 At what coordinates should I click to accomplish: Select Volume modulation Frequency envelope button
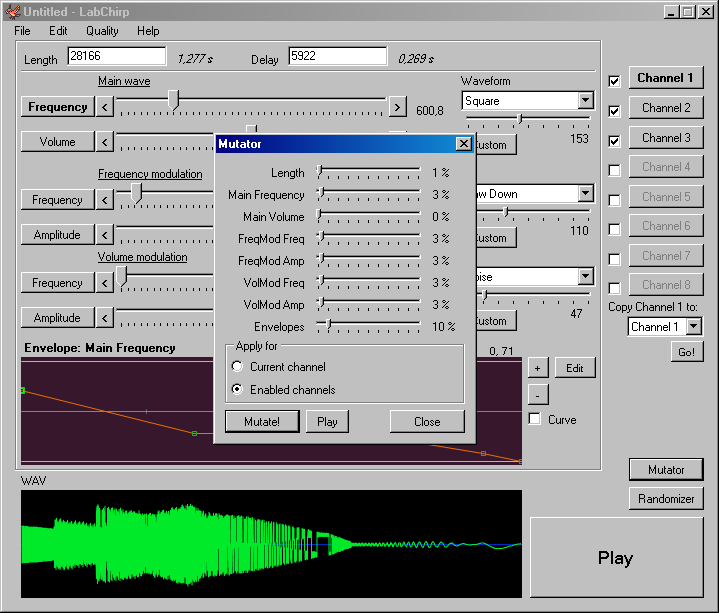pyautogui.click(x=58, y=283)
